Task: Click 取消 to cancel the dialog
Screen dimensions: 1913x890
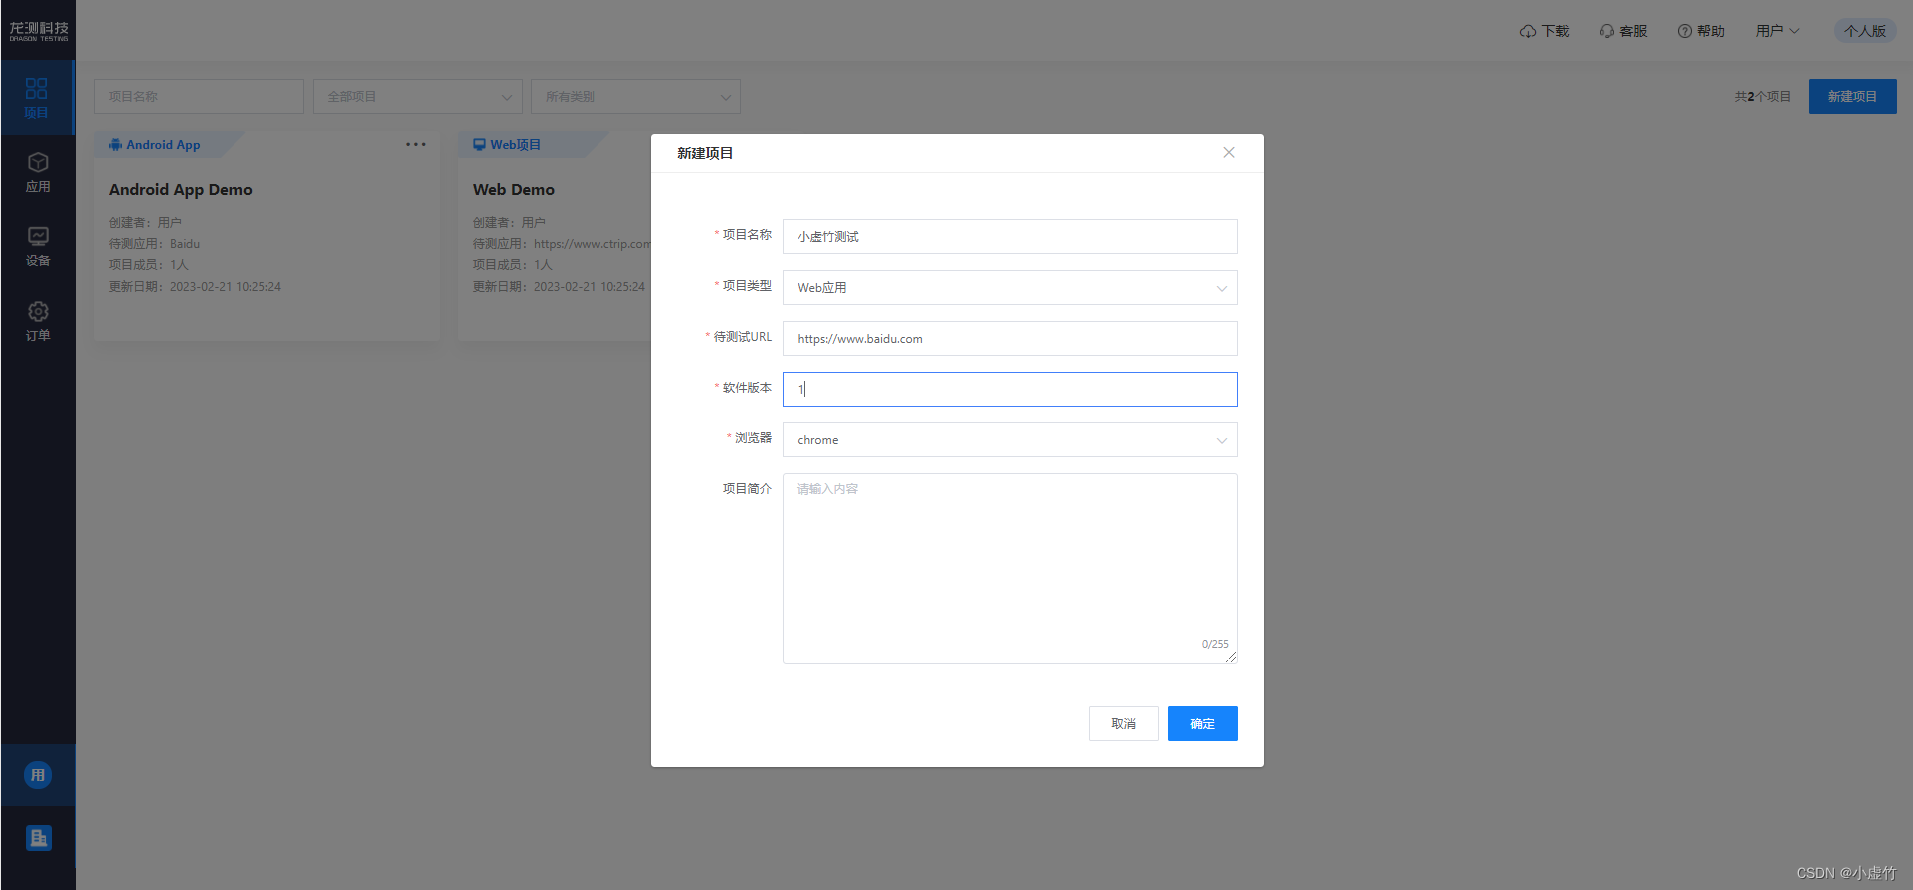Action: click(x=1124, y=724)
